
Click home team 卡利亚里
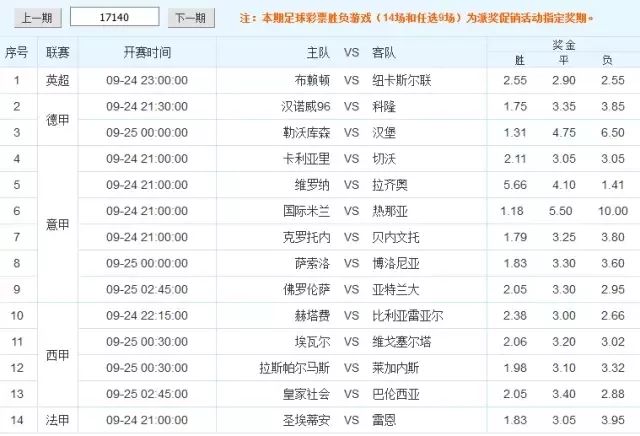tap(307, 159)
